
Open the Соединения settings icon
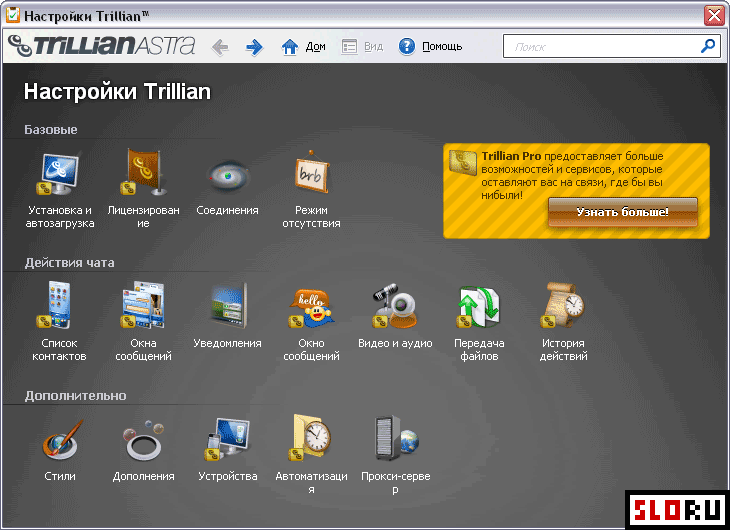coord(228,176)
